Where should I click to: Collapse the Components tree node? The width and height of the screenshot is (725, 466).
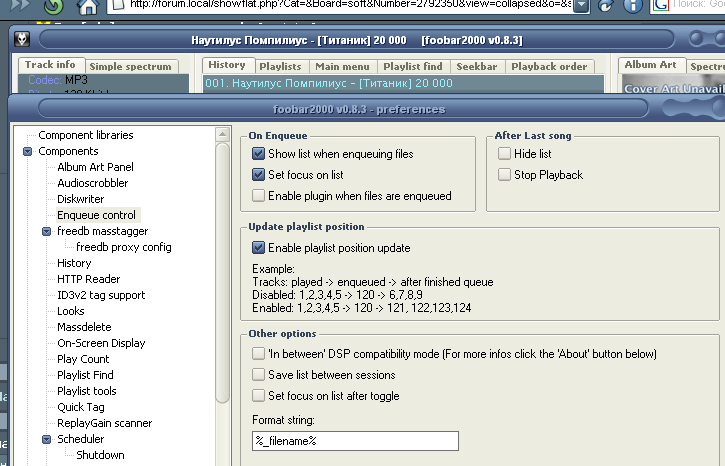click(x=27, y=151)
